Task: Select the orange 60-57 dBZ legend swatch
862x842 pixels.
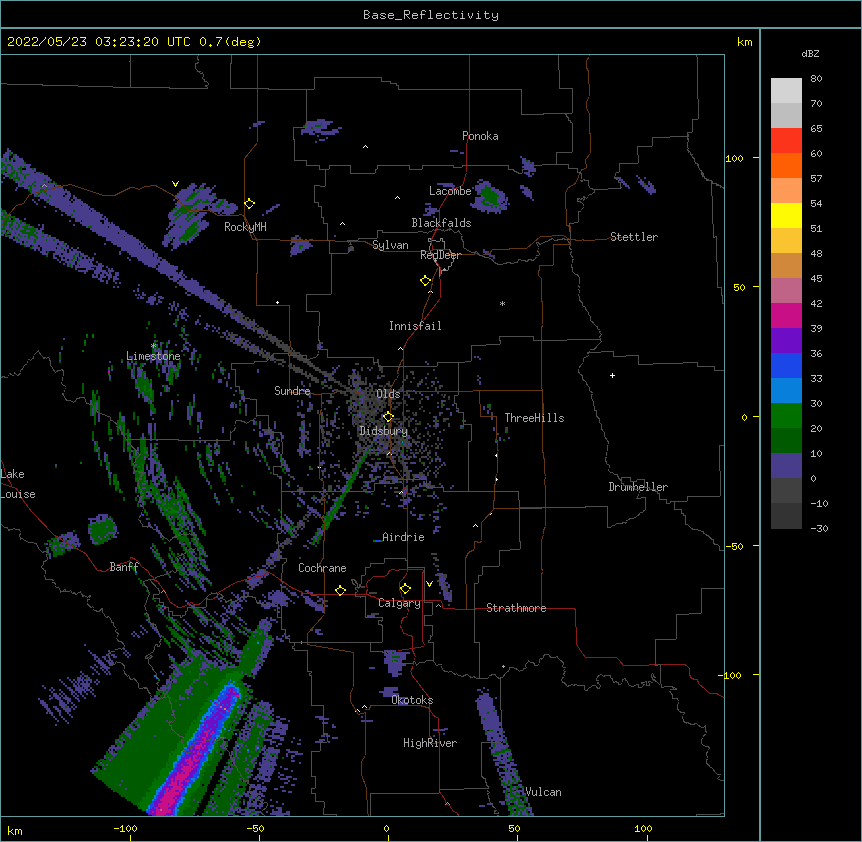Action: (786, 165)
